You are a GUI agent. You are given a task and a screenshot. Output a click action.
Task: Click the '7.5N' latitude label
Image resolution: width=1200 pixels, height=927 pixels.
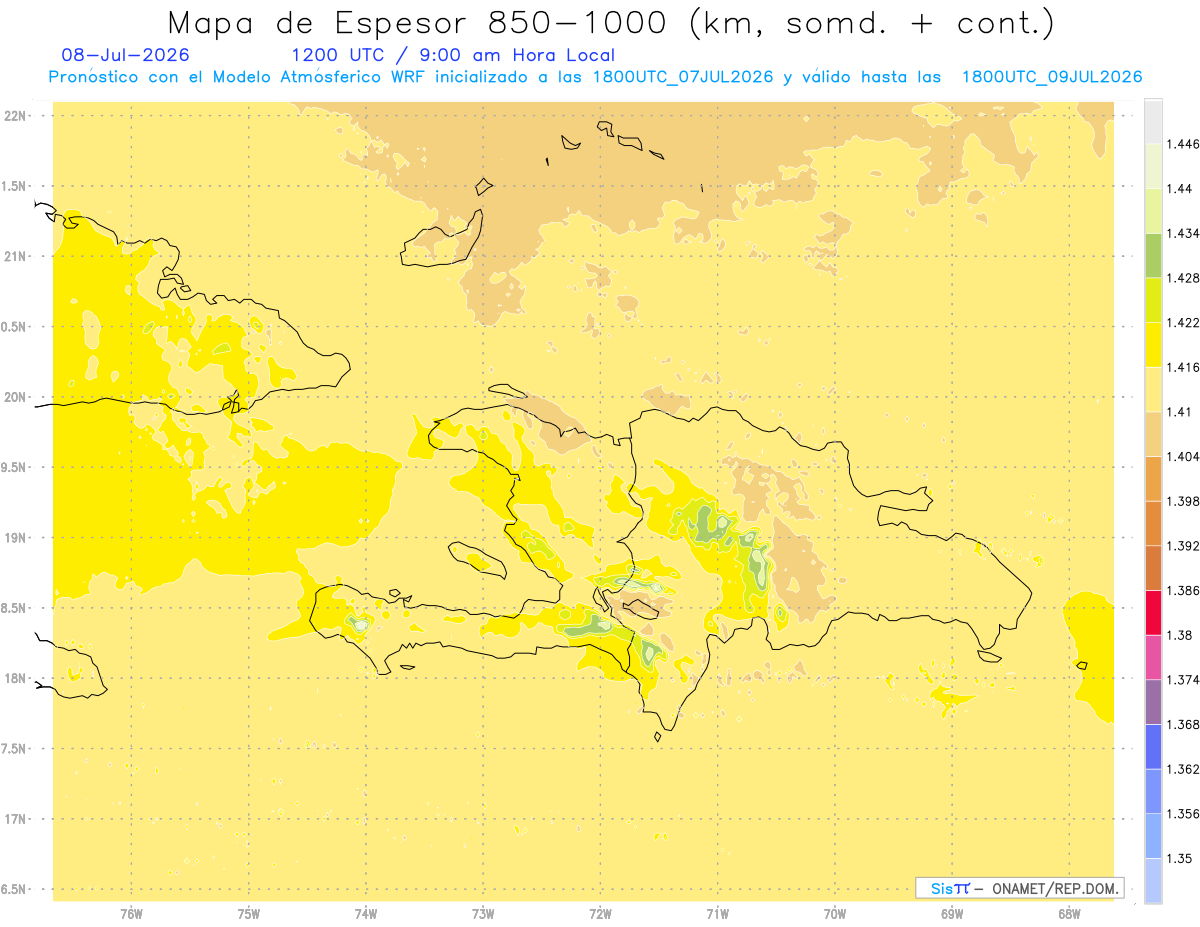[15, 749]
